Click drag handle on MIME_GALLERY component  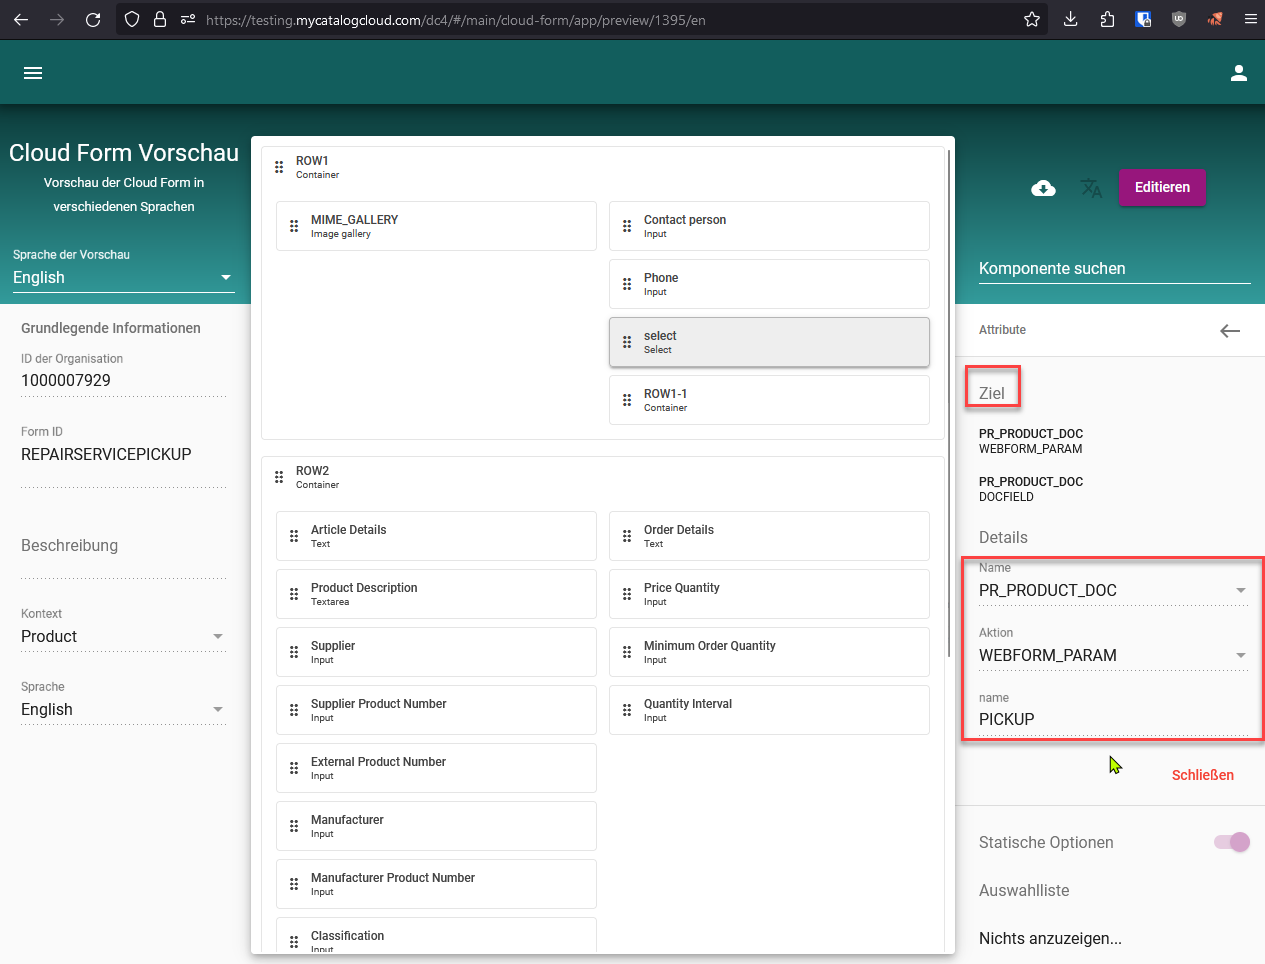294,226
